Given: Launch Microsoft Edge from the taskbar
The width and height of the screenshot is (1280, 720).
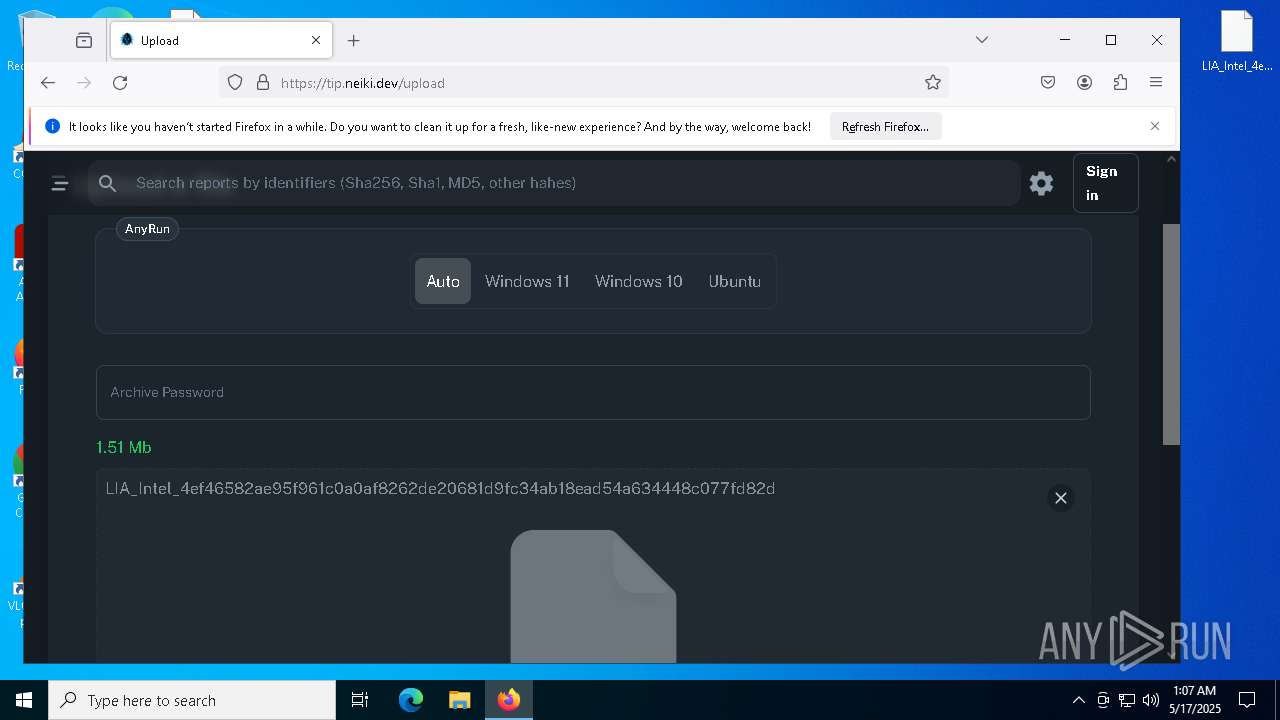Looking at the screenshot, I should click(411, 700).
